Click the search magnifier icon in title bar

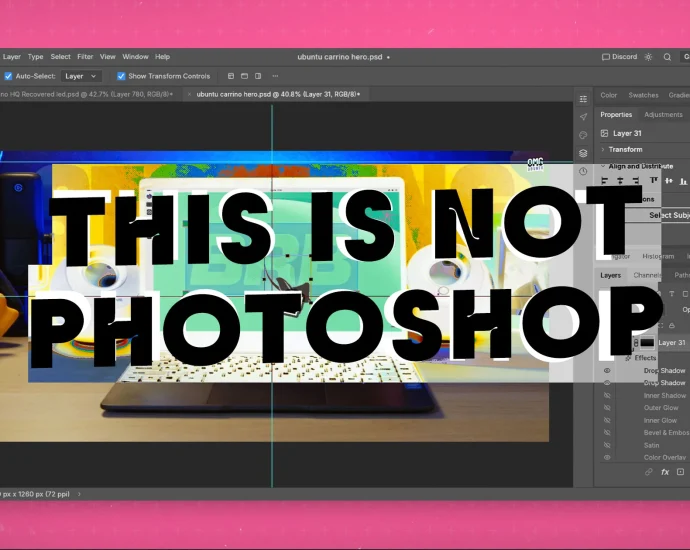pyautogui.click(x=667, y=57)
